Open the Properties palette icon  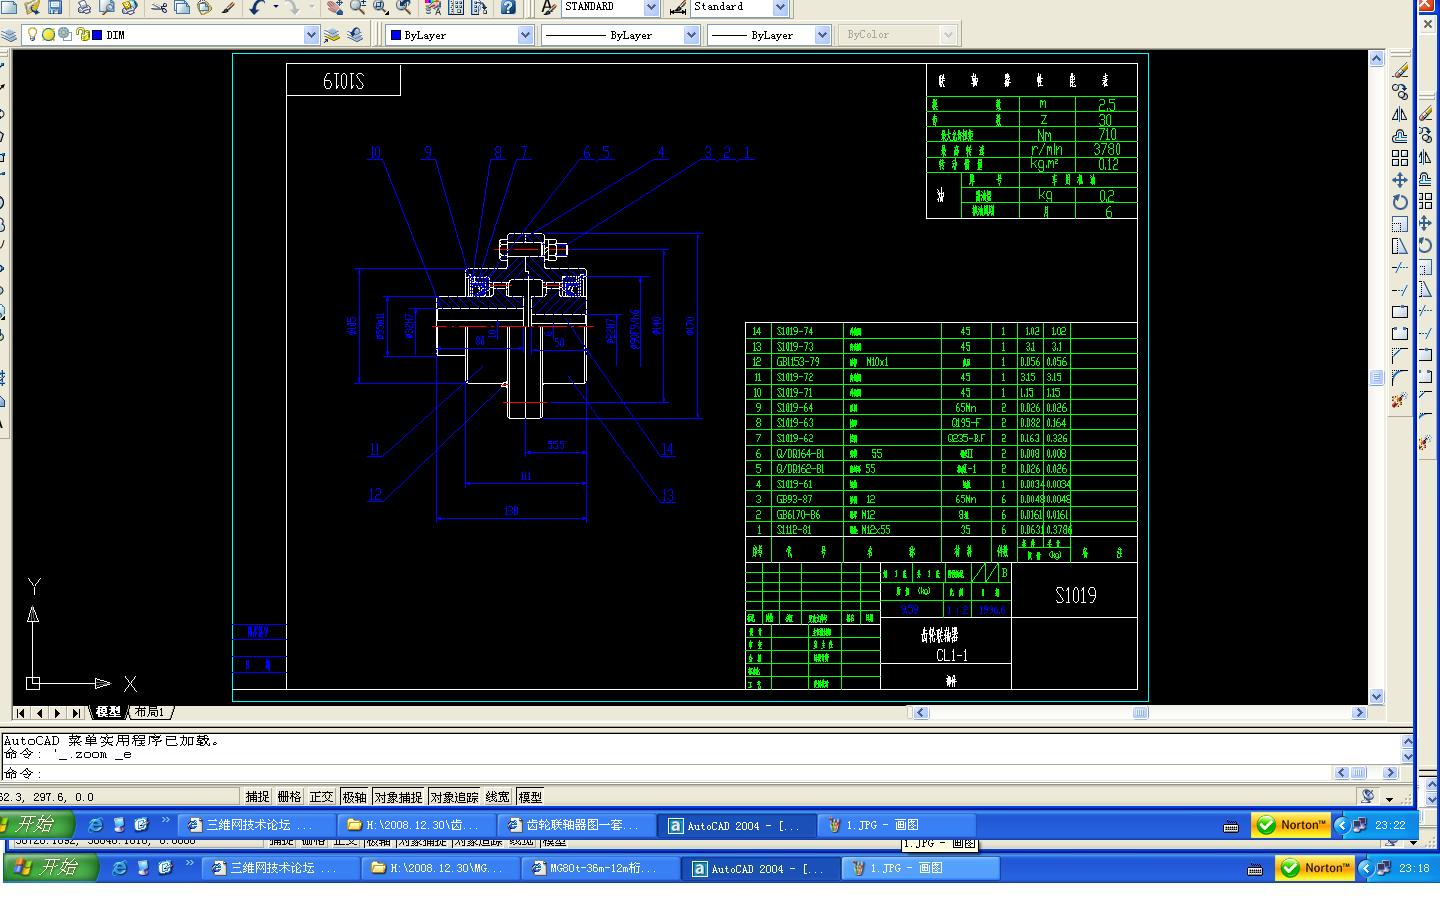(x=433, y=7)
